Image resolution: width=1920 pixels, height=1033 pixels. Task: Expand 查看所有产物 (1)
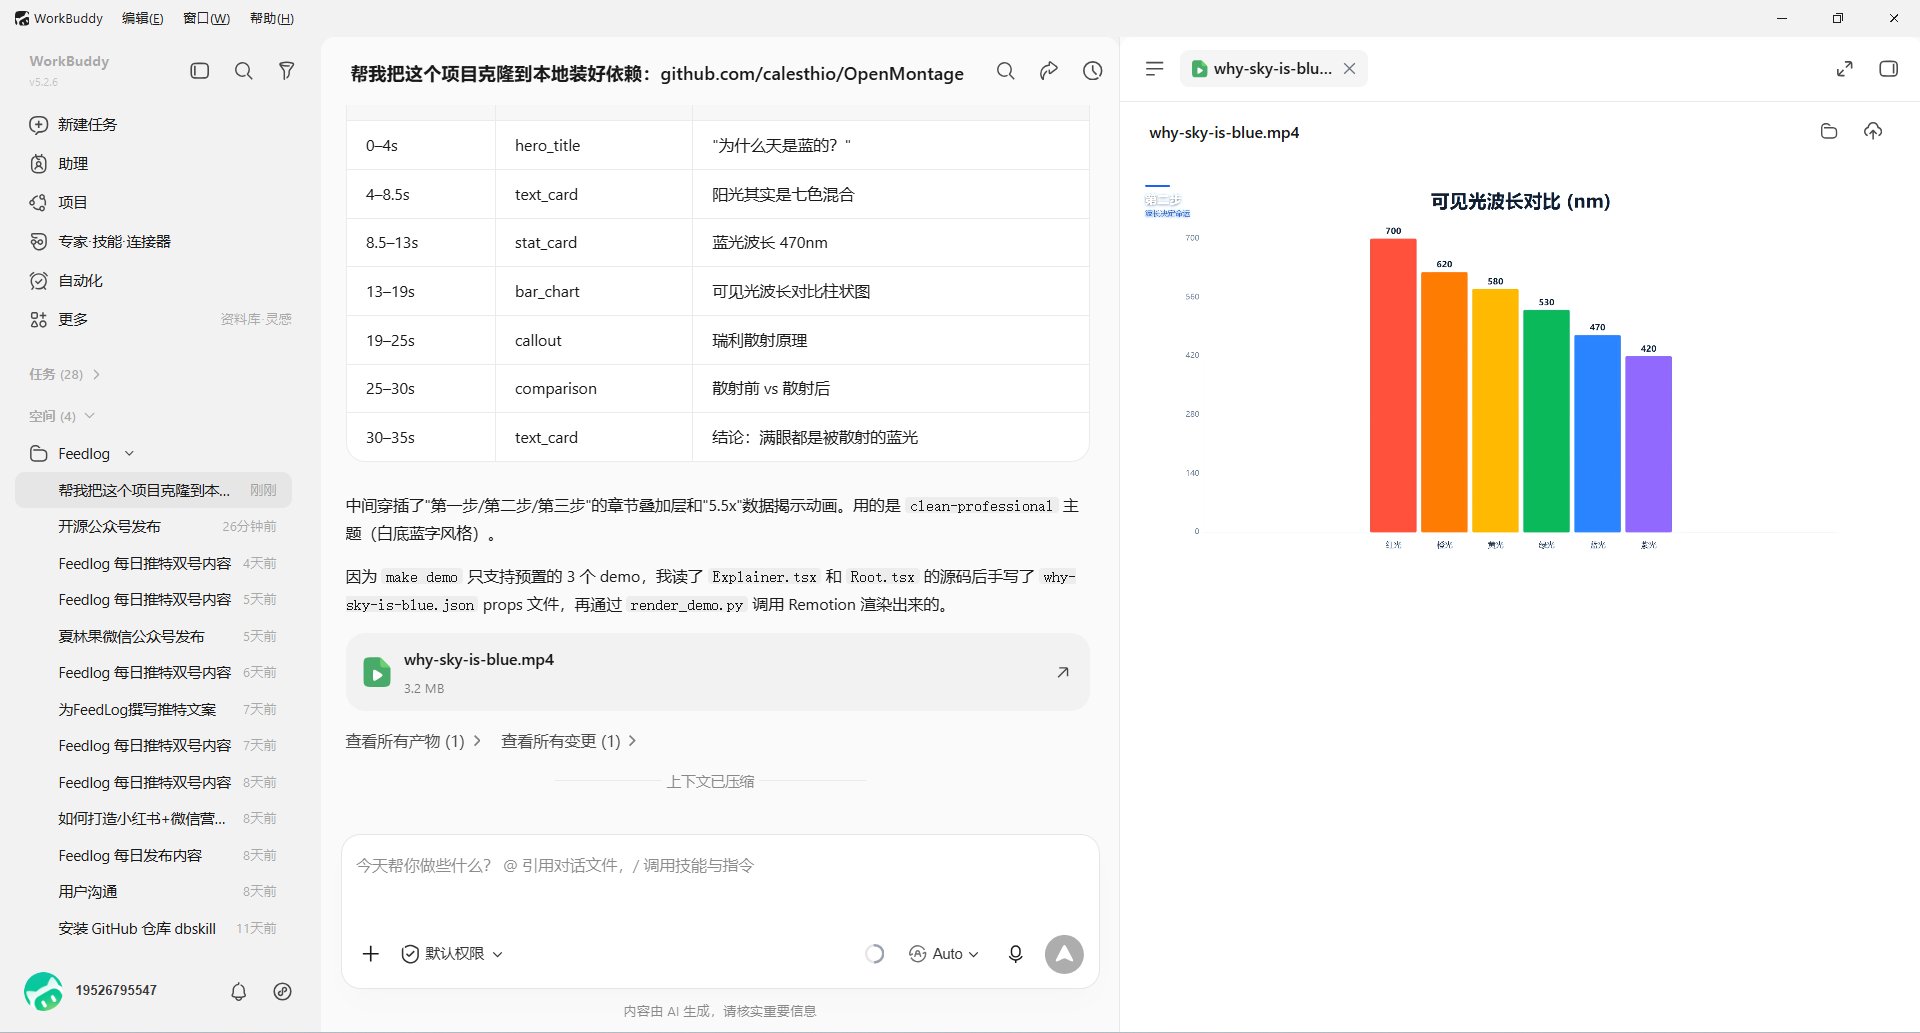pos(413,742)
